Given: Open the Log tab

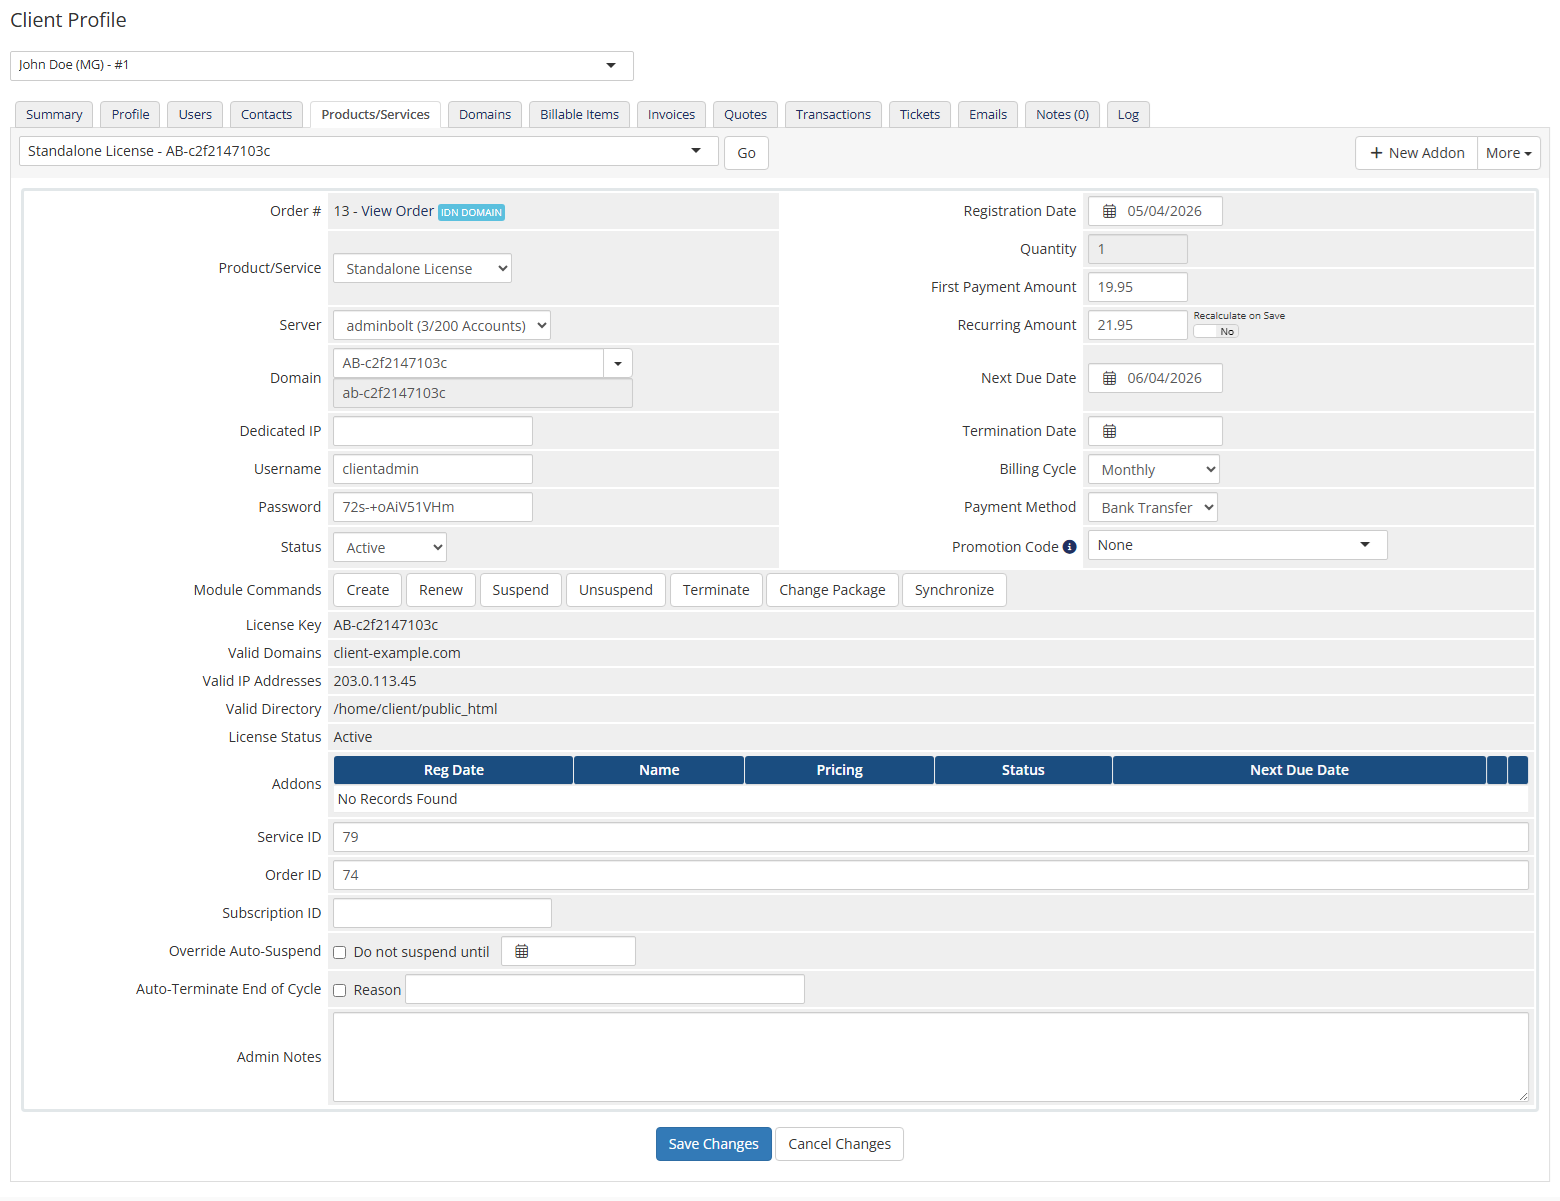Looking at the screenshot, I should click(x=1128, y=114).
